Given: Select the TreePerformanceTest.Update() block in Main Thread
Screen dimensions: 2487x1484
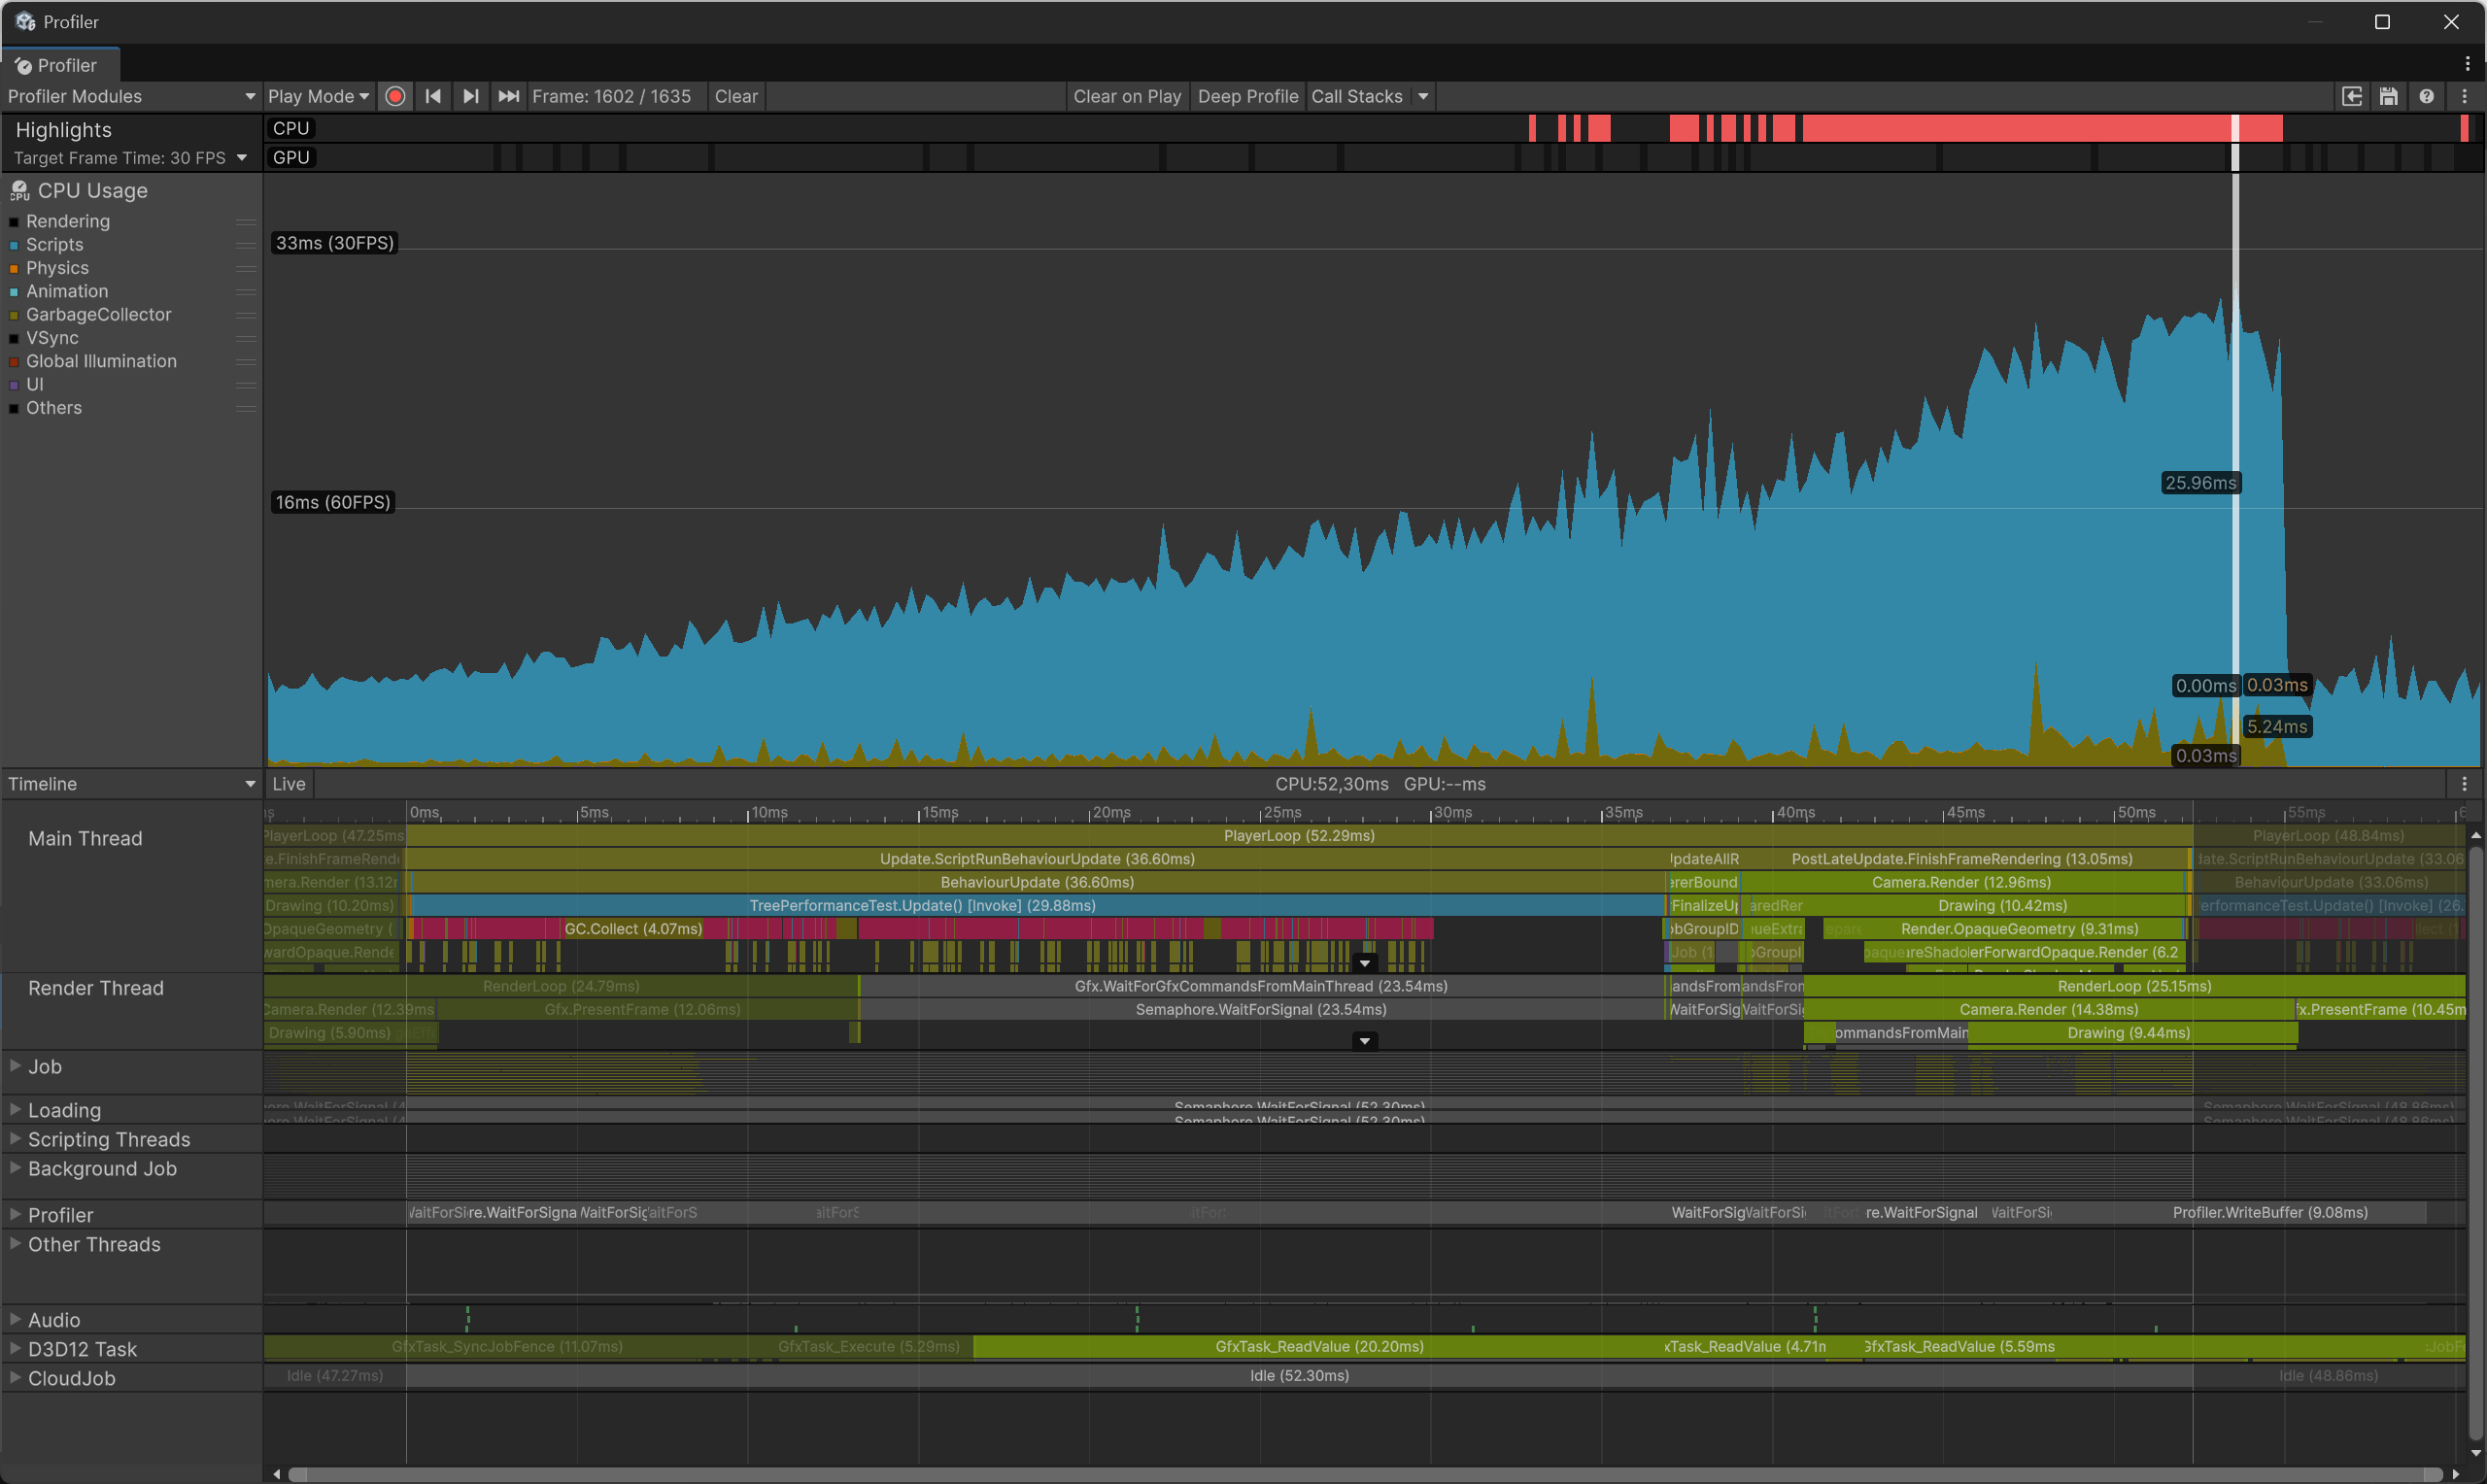Looking at the screenshot, I should pyautogui.click(x=921, y=905).
